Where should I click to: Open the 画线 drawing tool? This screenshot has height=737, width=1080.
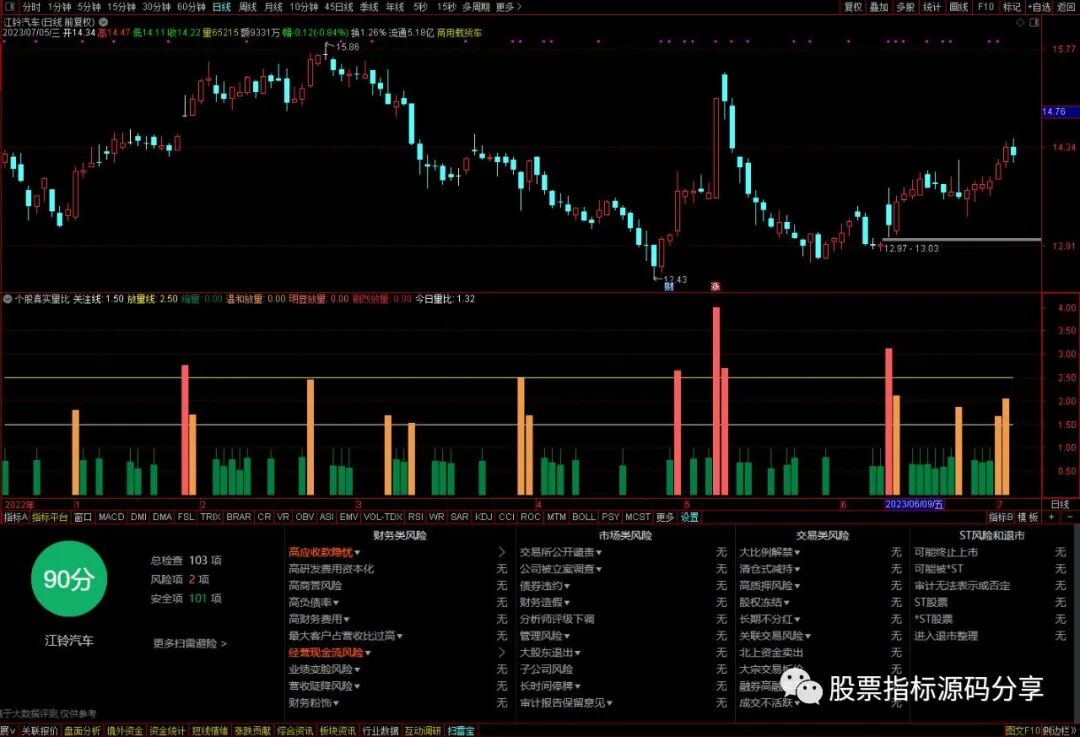(959, 6)
